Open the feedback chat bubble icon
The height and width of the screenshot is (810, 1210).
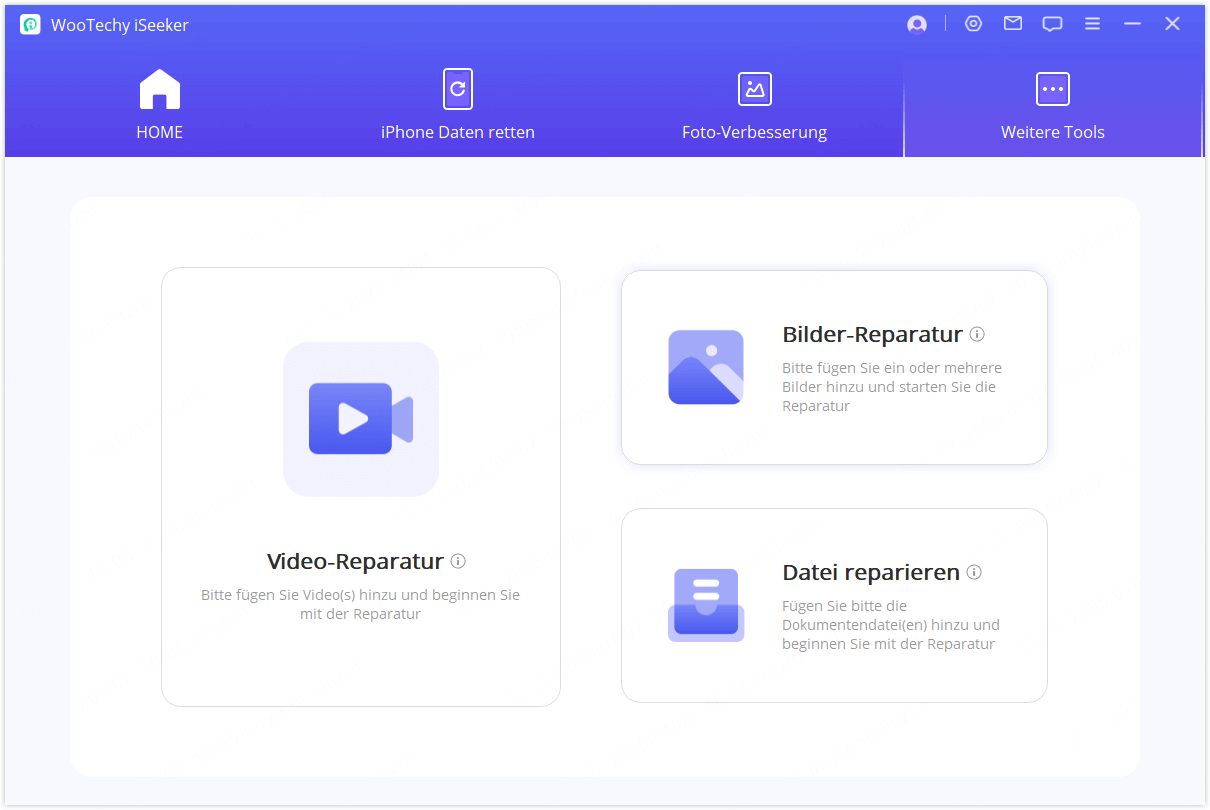(1052, 23)
